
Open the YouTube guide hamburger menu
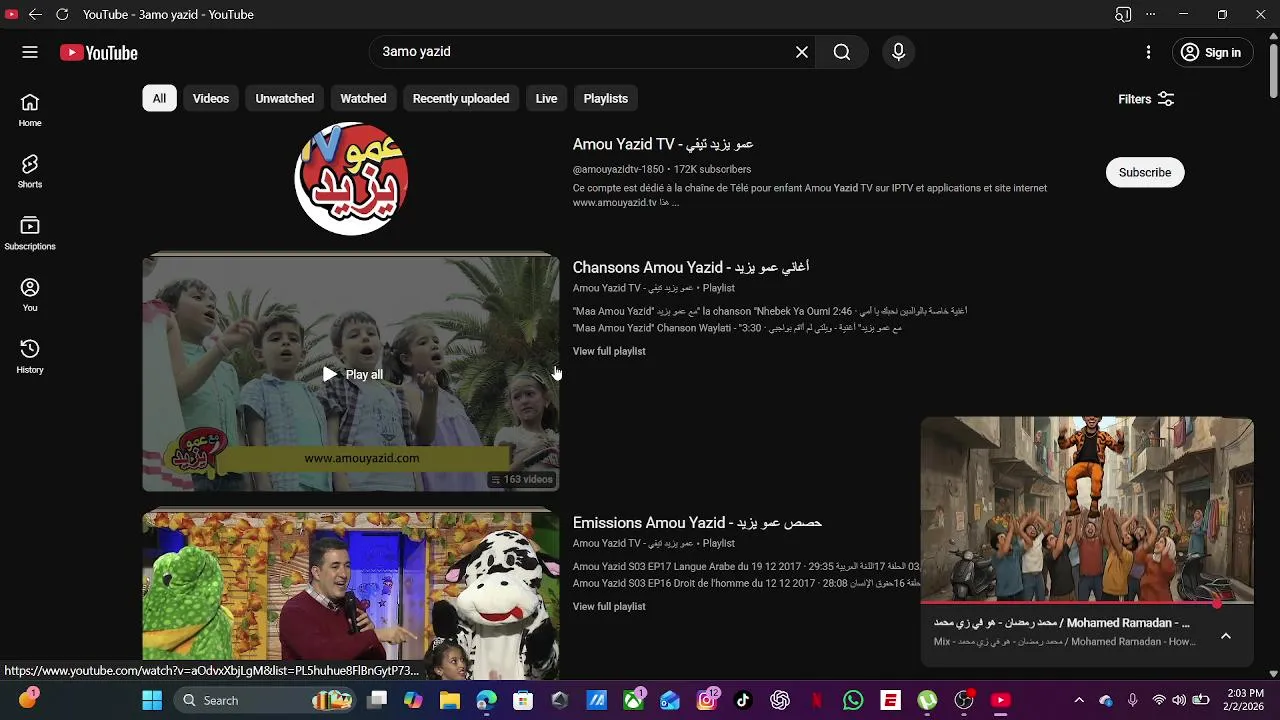30,53
